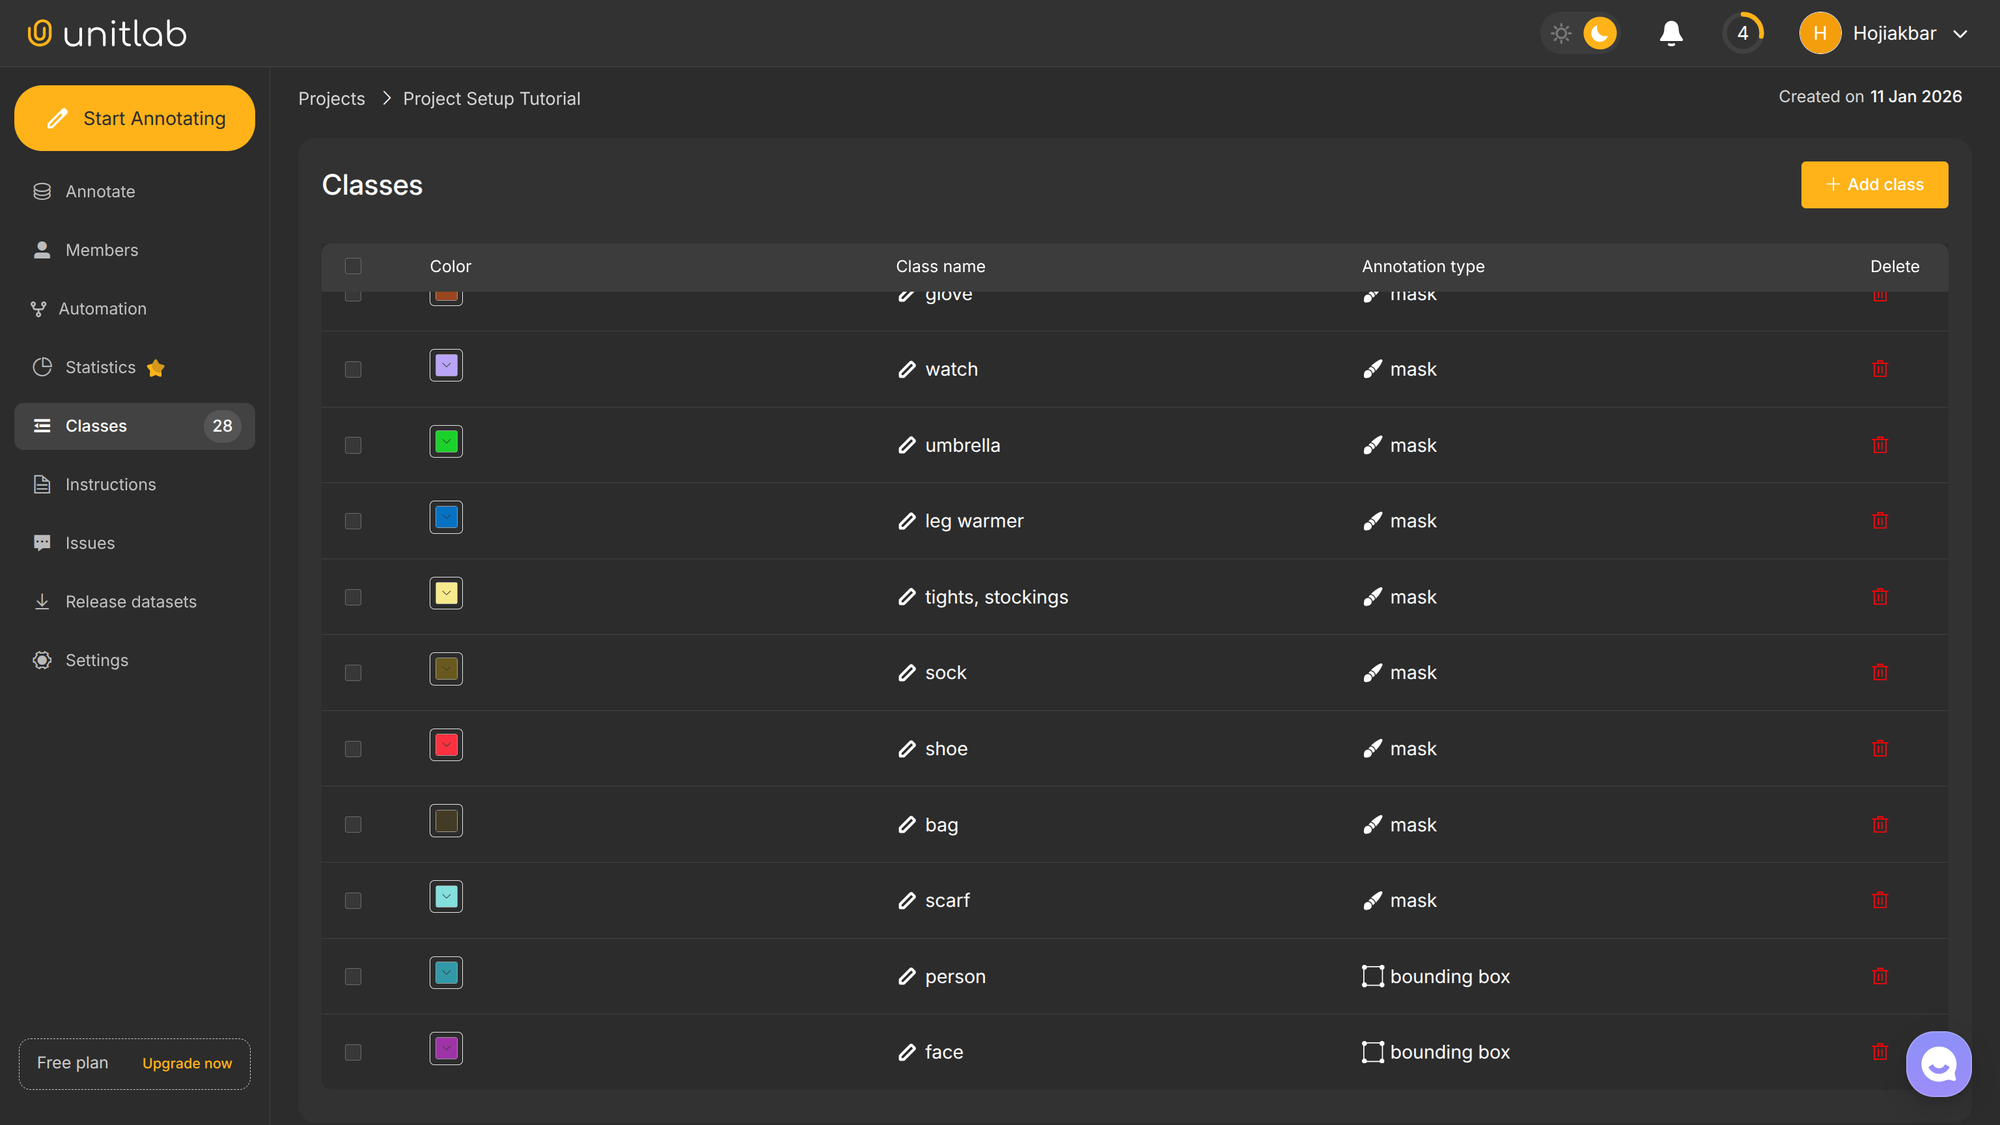Click the Start Annotating button
2000x1125 pixels.
pos(134,118)
